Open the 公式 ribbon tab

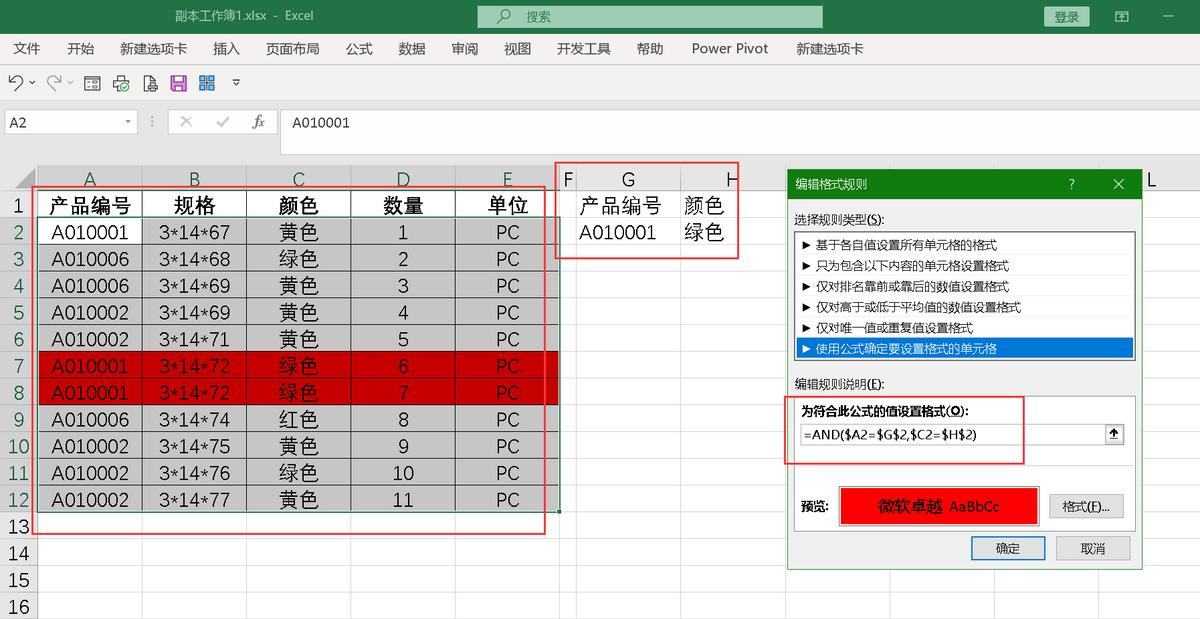(359, 49)
